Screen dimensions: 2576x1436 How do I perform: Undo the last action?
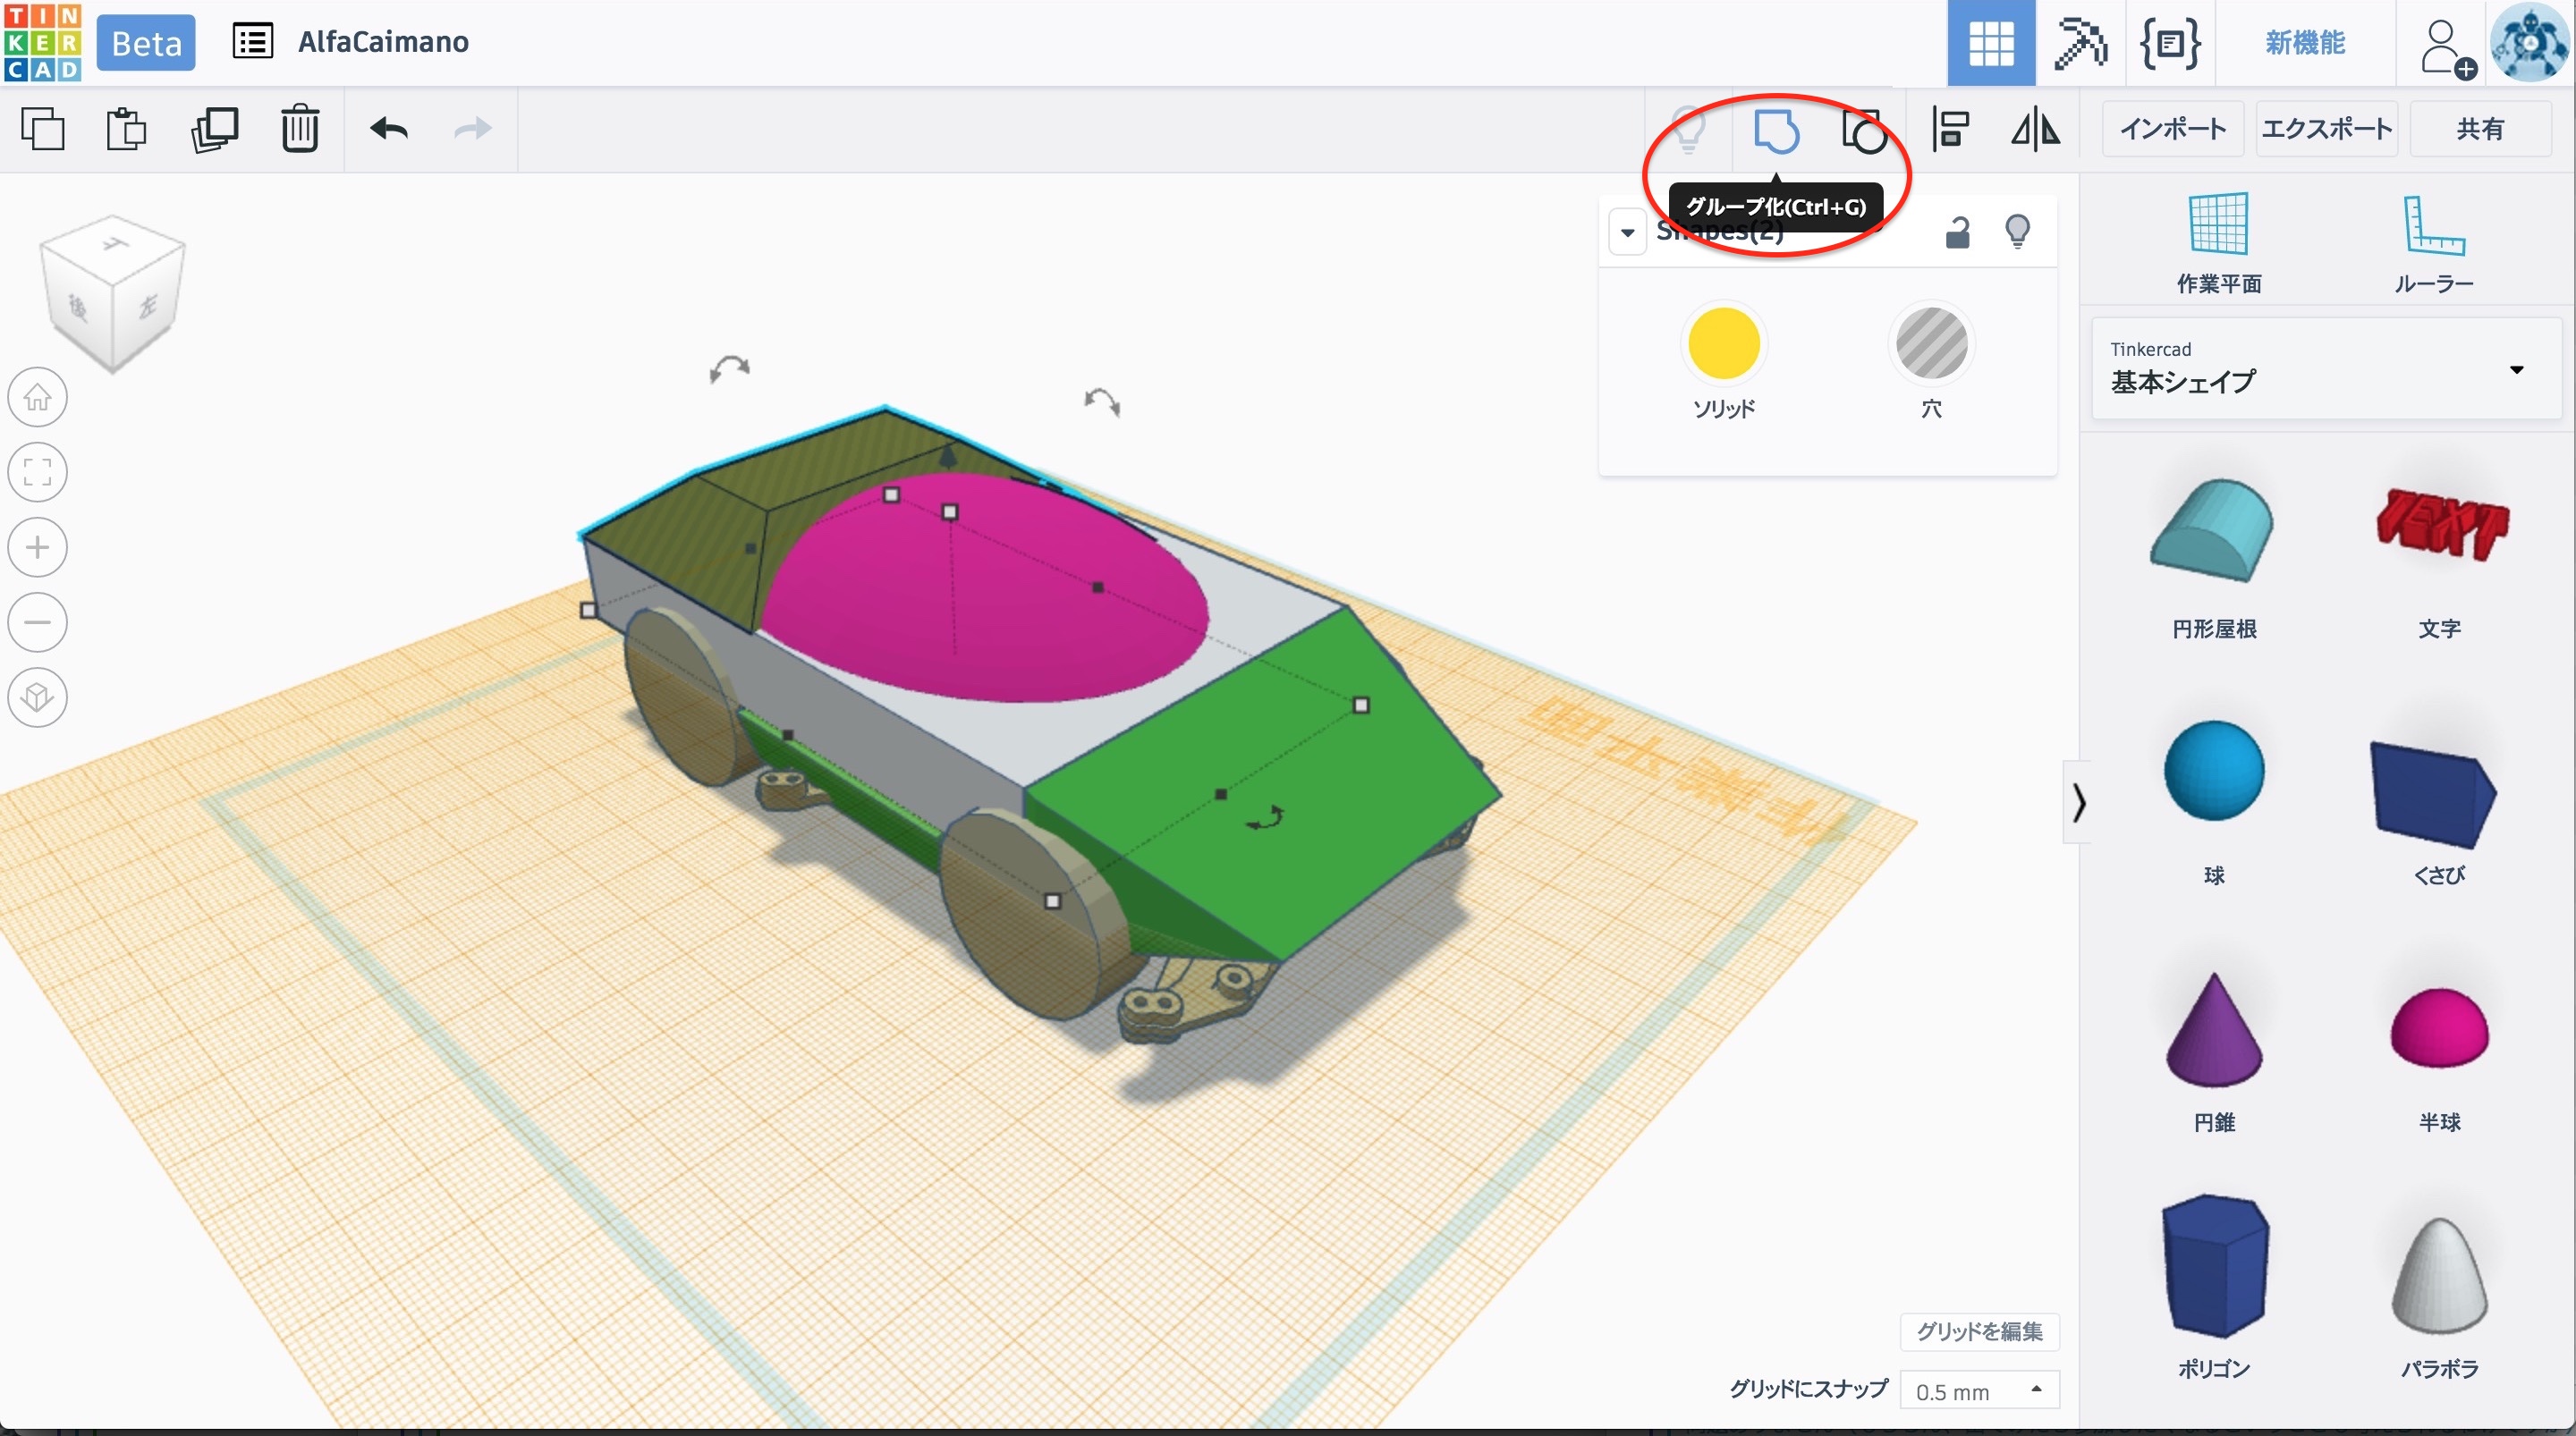point(388,129)
